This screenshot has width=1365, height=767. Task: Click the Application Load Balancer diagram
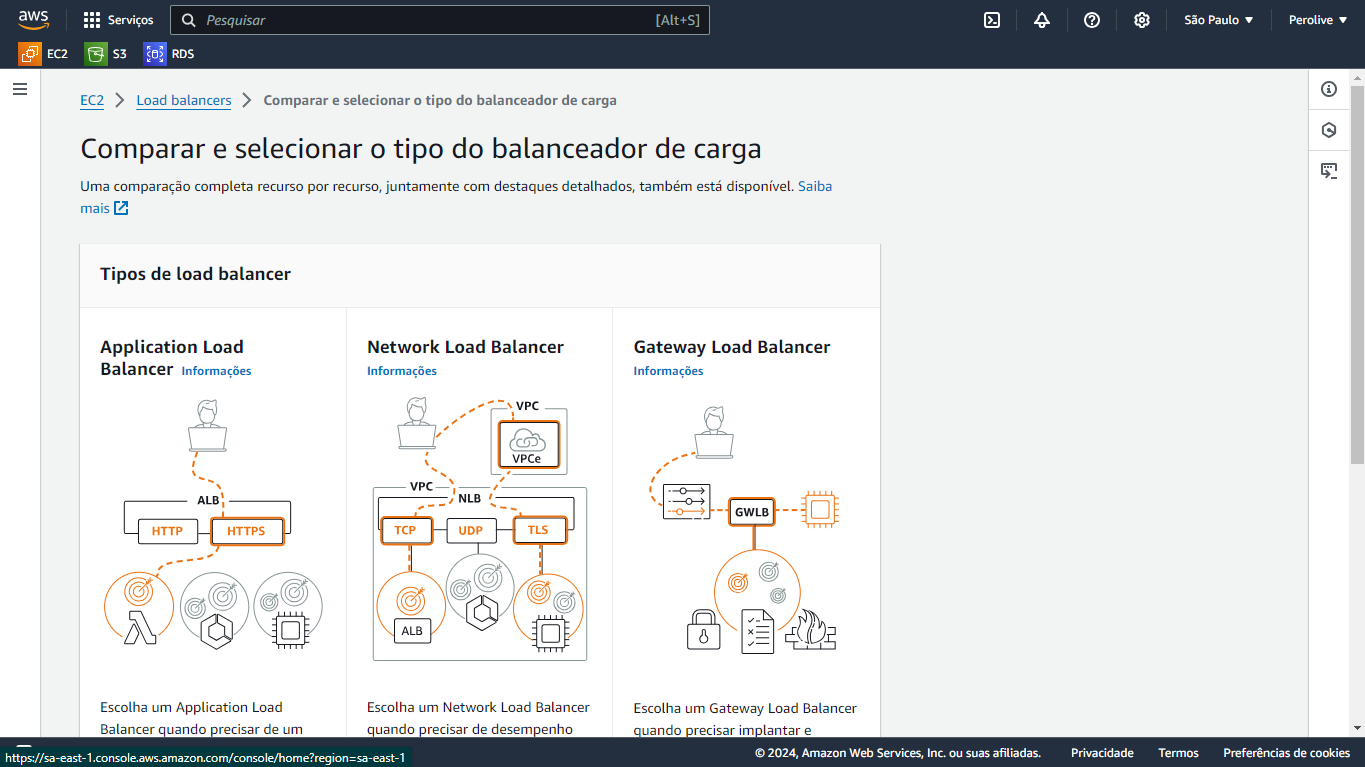click(x=213, y=525)
